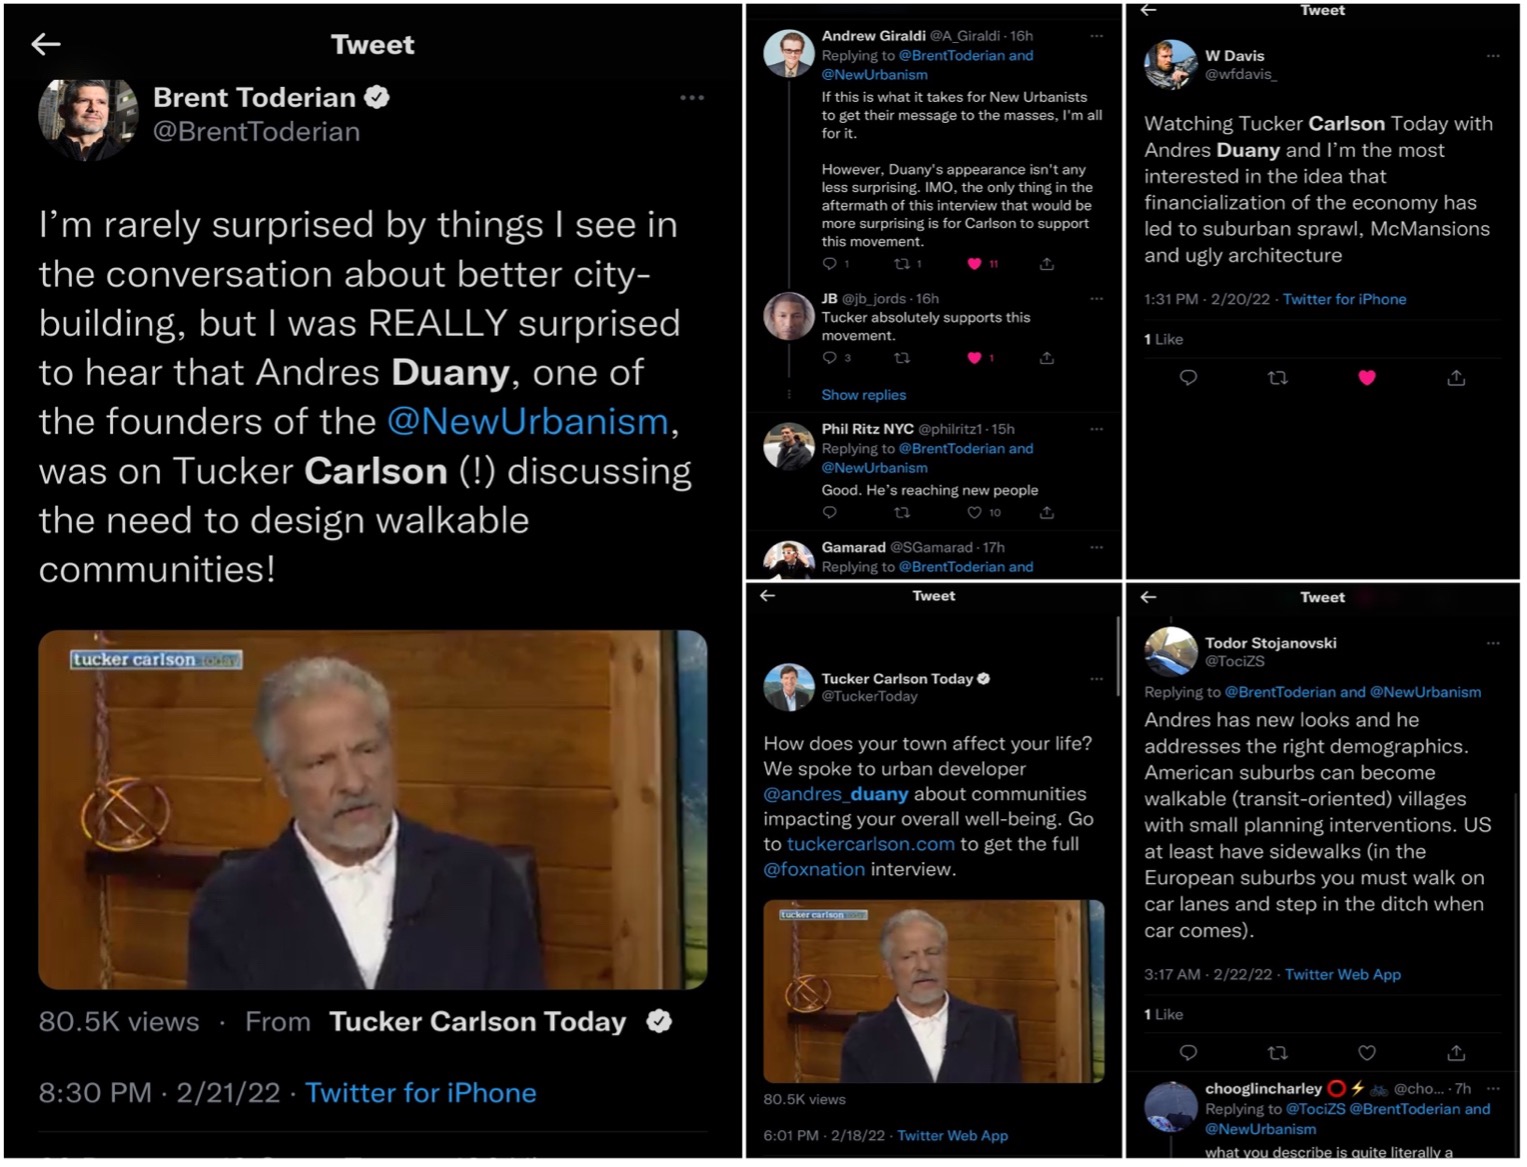Image resolution: width=1527 pixels, height=1167 pixels.
Task: Open Brent Toderian's profile picture
Action: (x=88, y=116)
